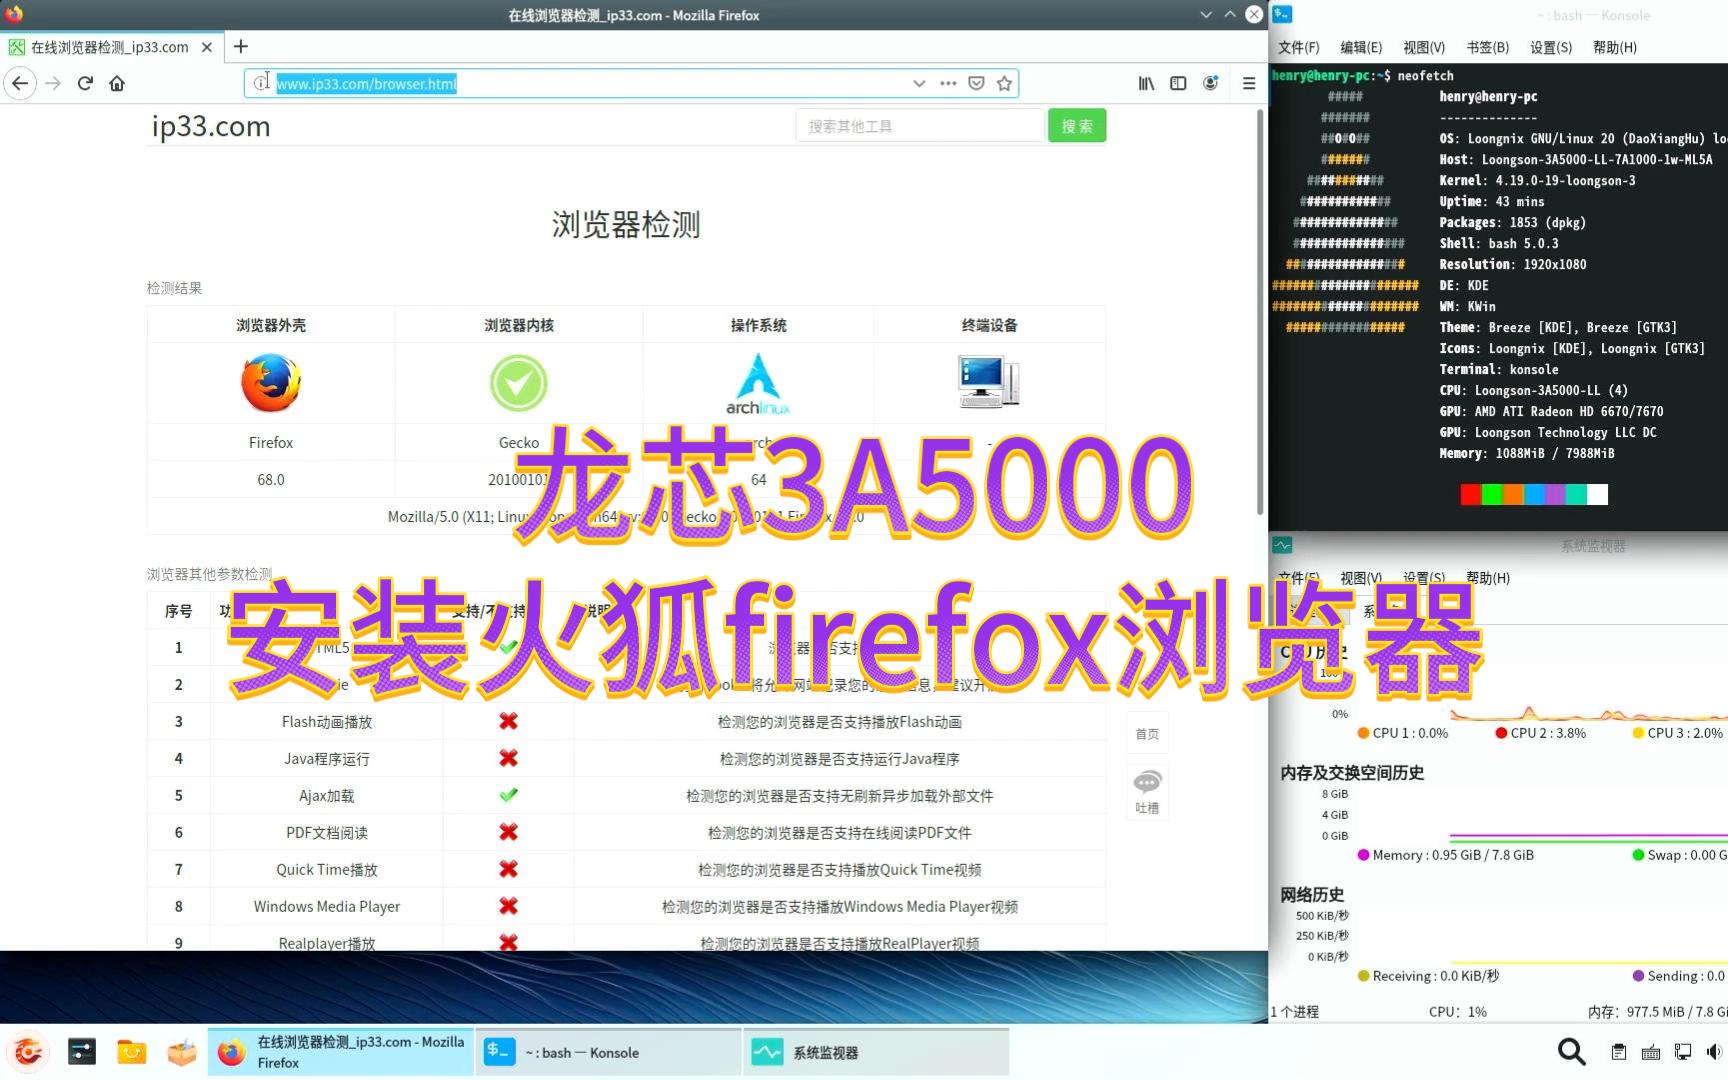
Task: Click 'Quick Time播放' row label
Action: [x=327, y=870]
